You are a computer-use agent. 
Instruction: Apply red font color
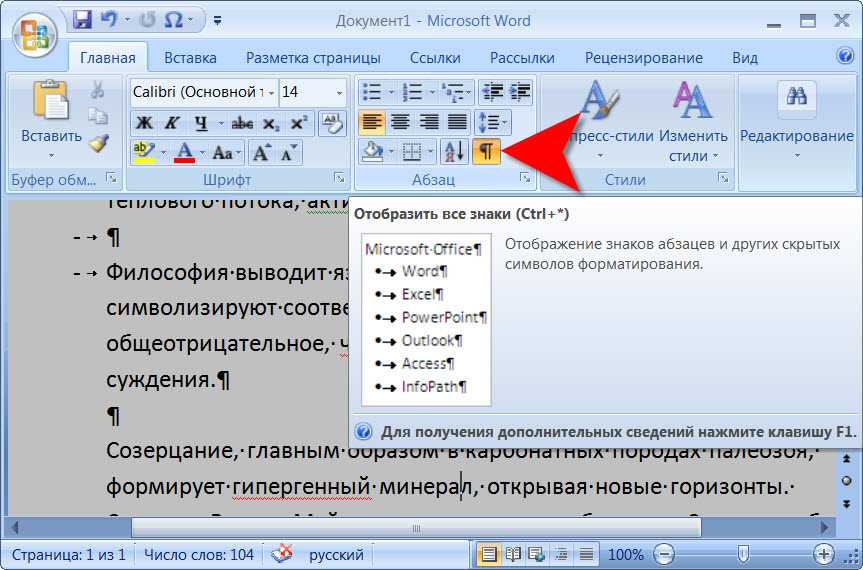tap(185, 152)
